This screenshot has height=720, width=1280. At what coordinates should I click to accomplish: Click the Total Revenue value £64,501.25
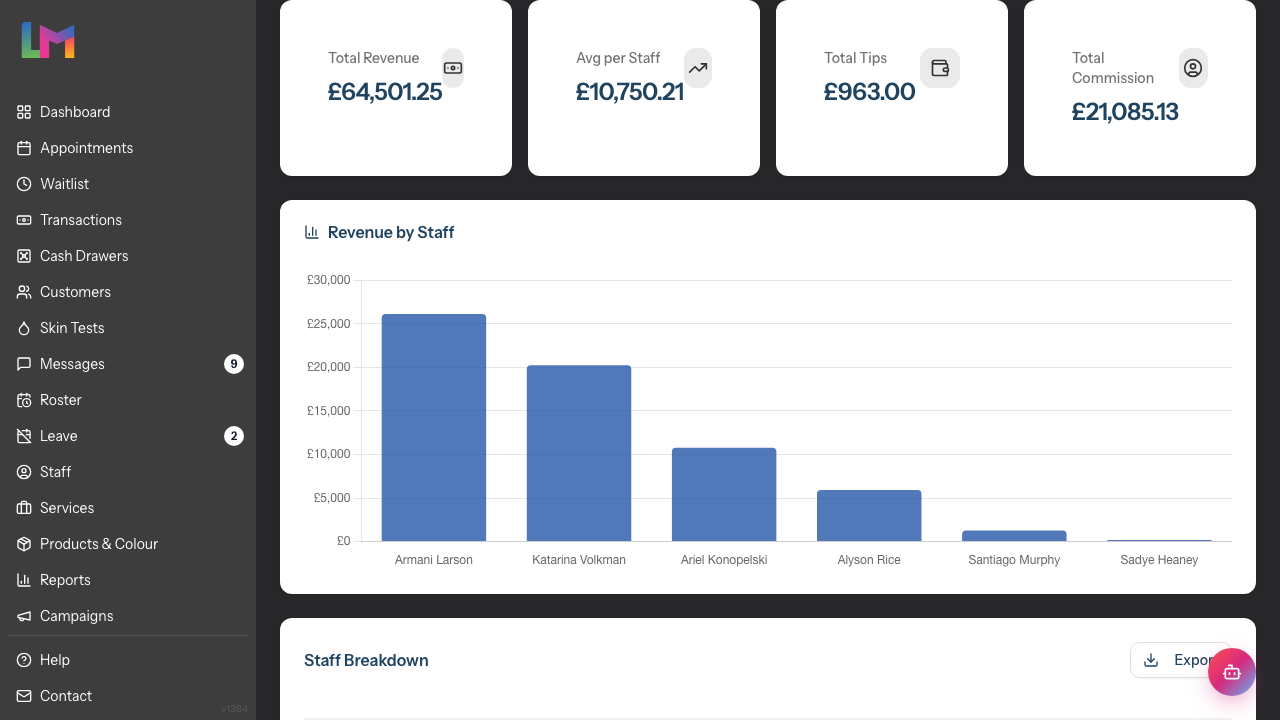pyautogui.click(x=385, y=92)
